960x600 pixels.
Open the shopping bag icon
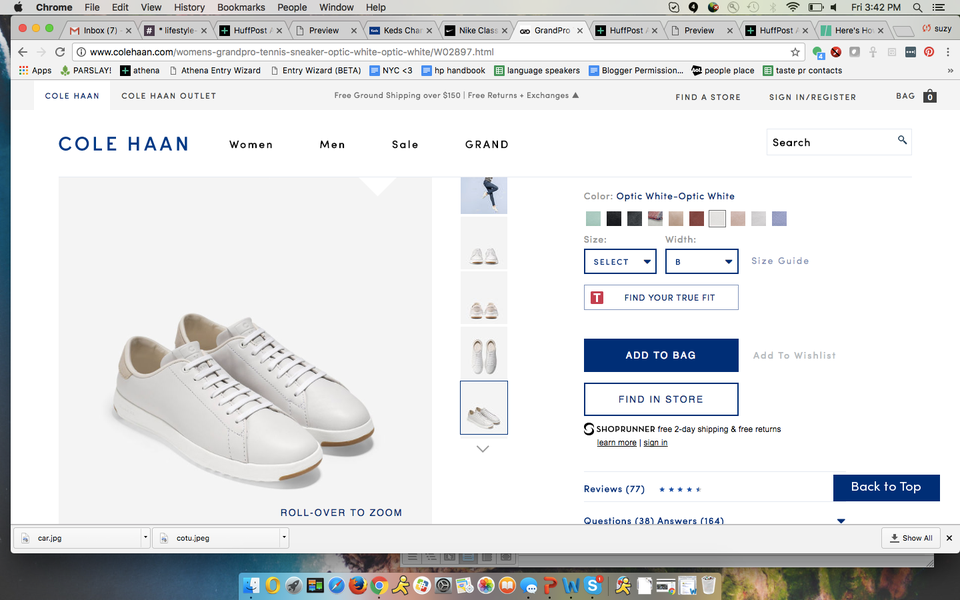(x=930, y=96)
